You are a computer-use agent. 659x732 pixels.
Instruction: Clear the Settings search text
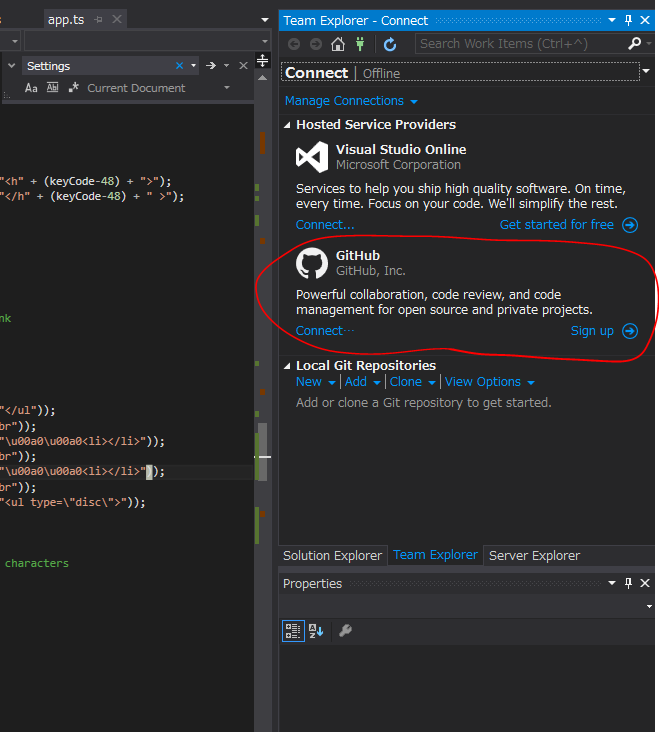[179, 66]
